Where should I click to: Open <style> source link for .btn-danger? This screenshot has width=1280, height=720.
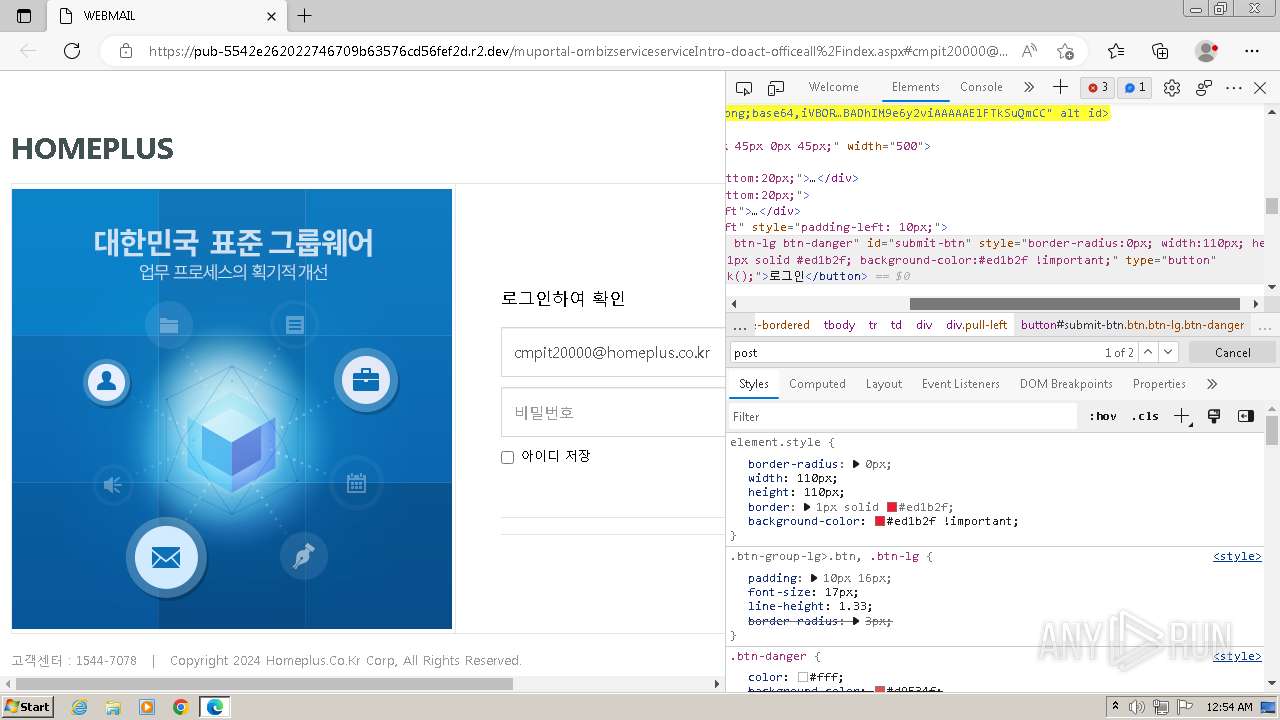click(1237, 656)
